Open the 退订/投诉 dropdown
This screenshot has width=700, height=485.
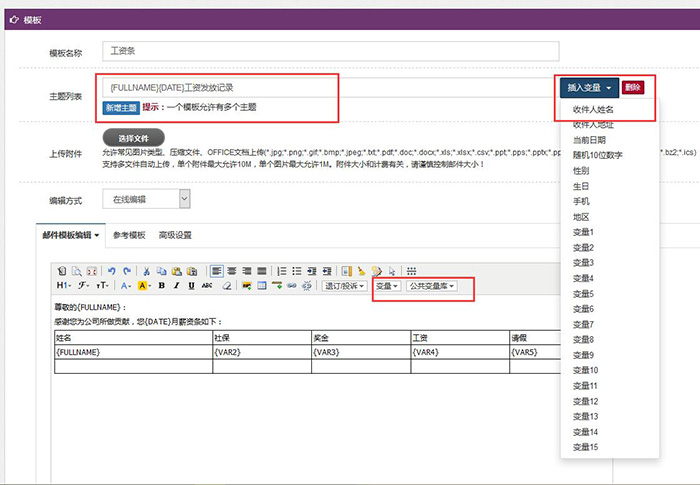[x=343, y=286]
